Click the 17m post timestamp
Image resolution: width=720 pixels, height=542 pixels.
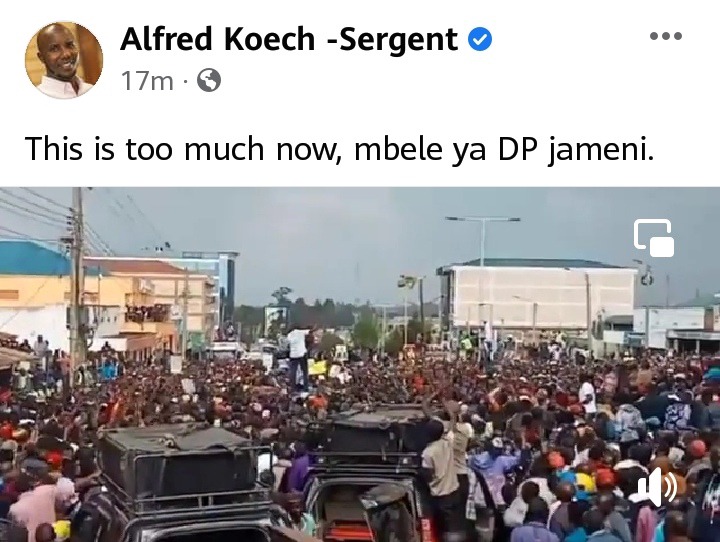pyautogui.click(x=147, y=81)
